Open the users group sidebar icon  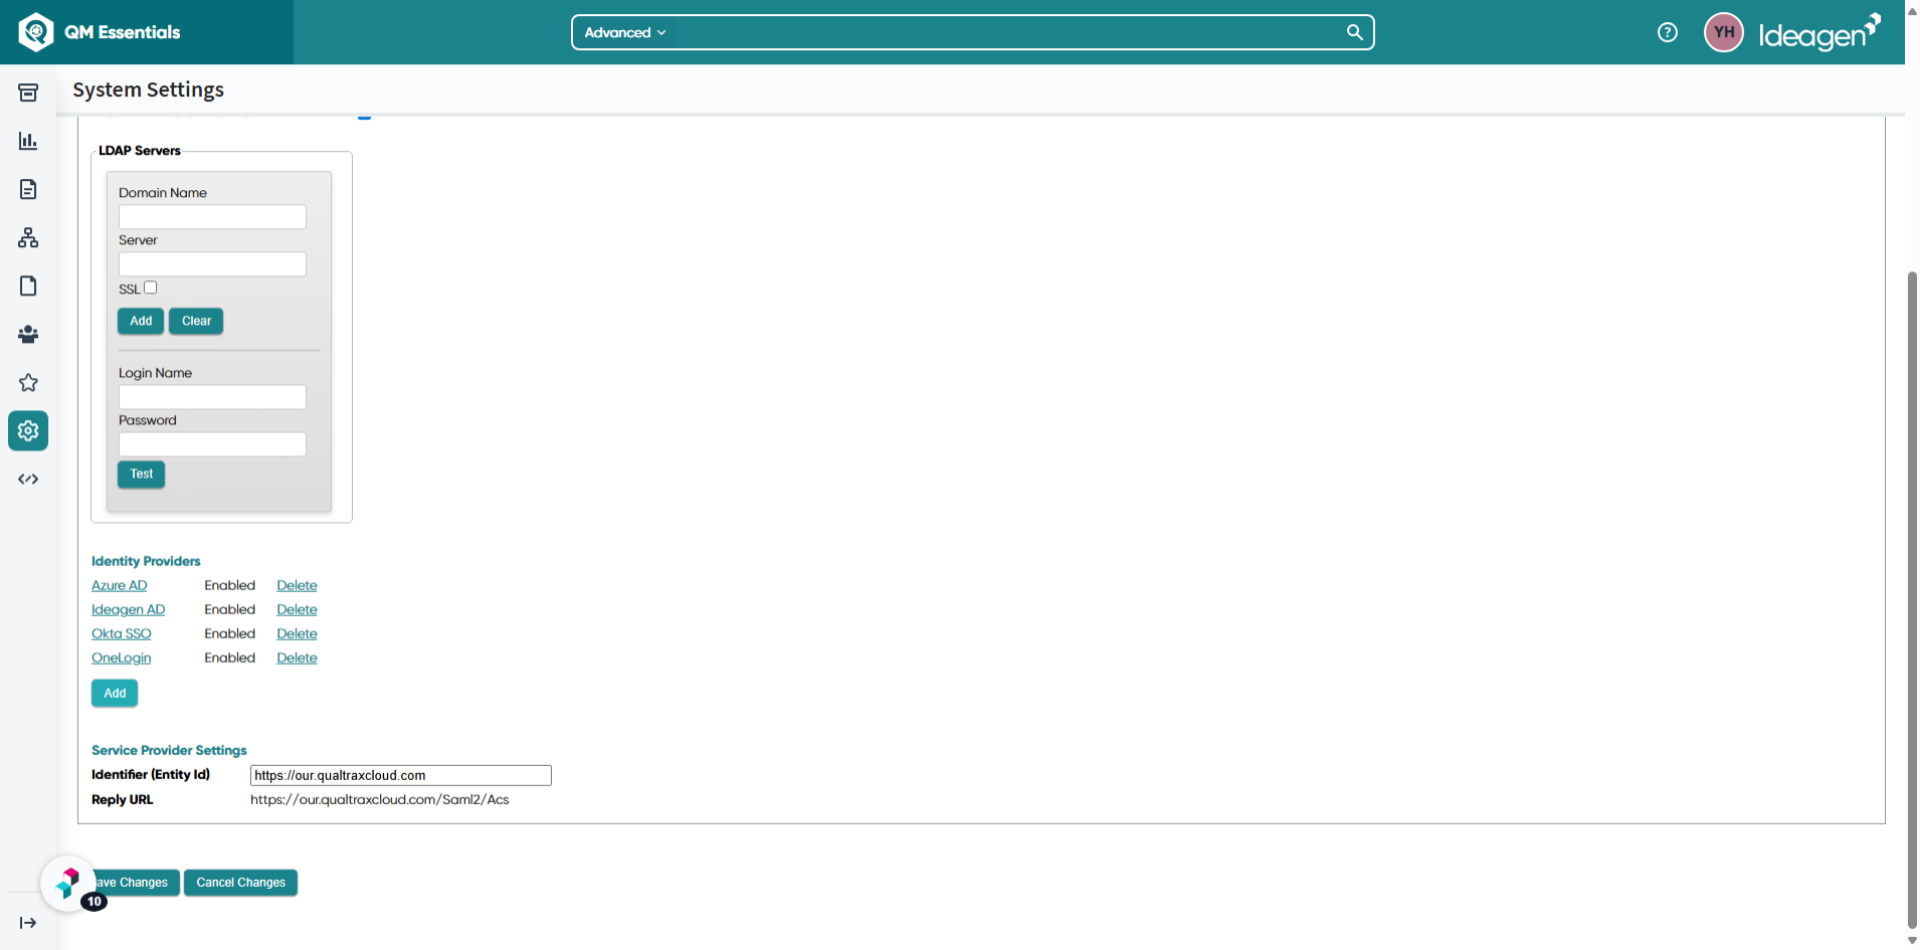[x=28, y=334]
